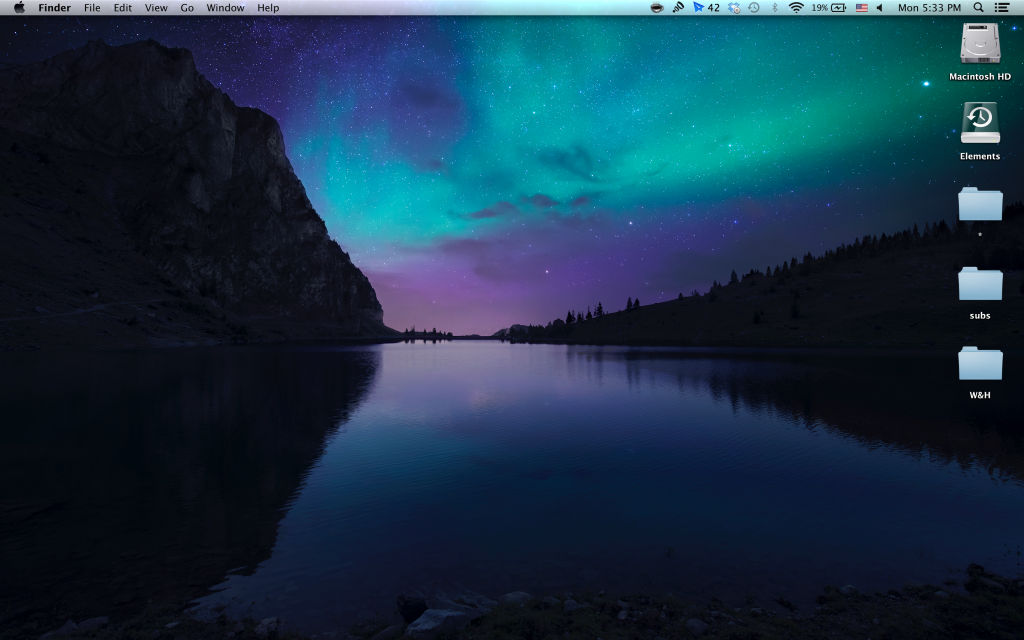Click the Edit menu

click(122, 8)
